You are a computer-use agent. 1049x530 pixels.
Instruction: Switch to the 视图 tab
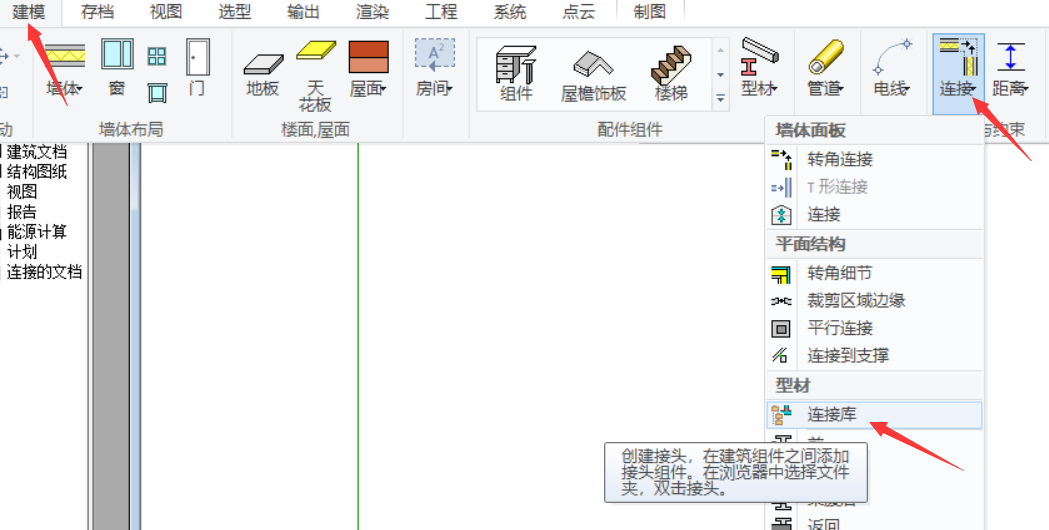166,12
